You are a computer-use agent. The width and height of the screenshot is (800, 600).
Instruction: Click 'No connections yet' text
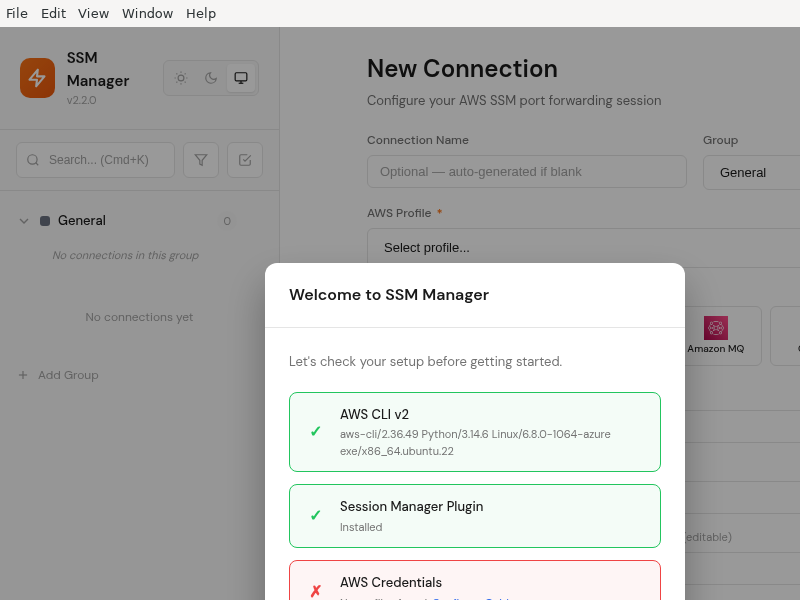[x=139, y=317]
